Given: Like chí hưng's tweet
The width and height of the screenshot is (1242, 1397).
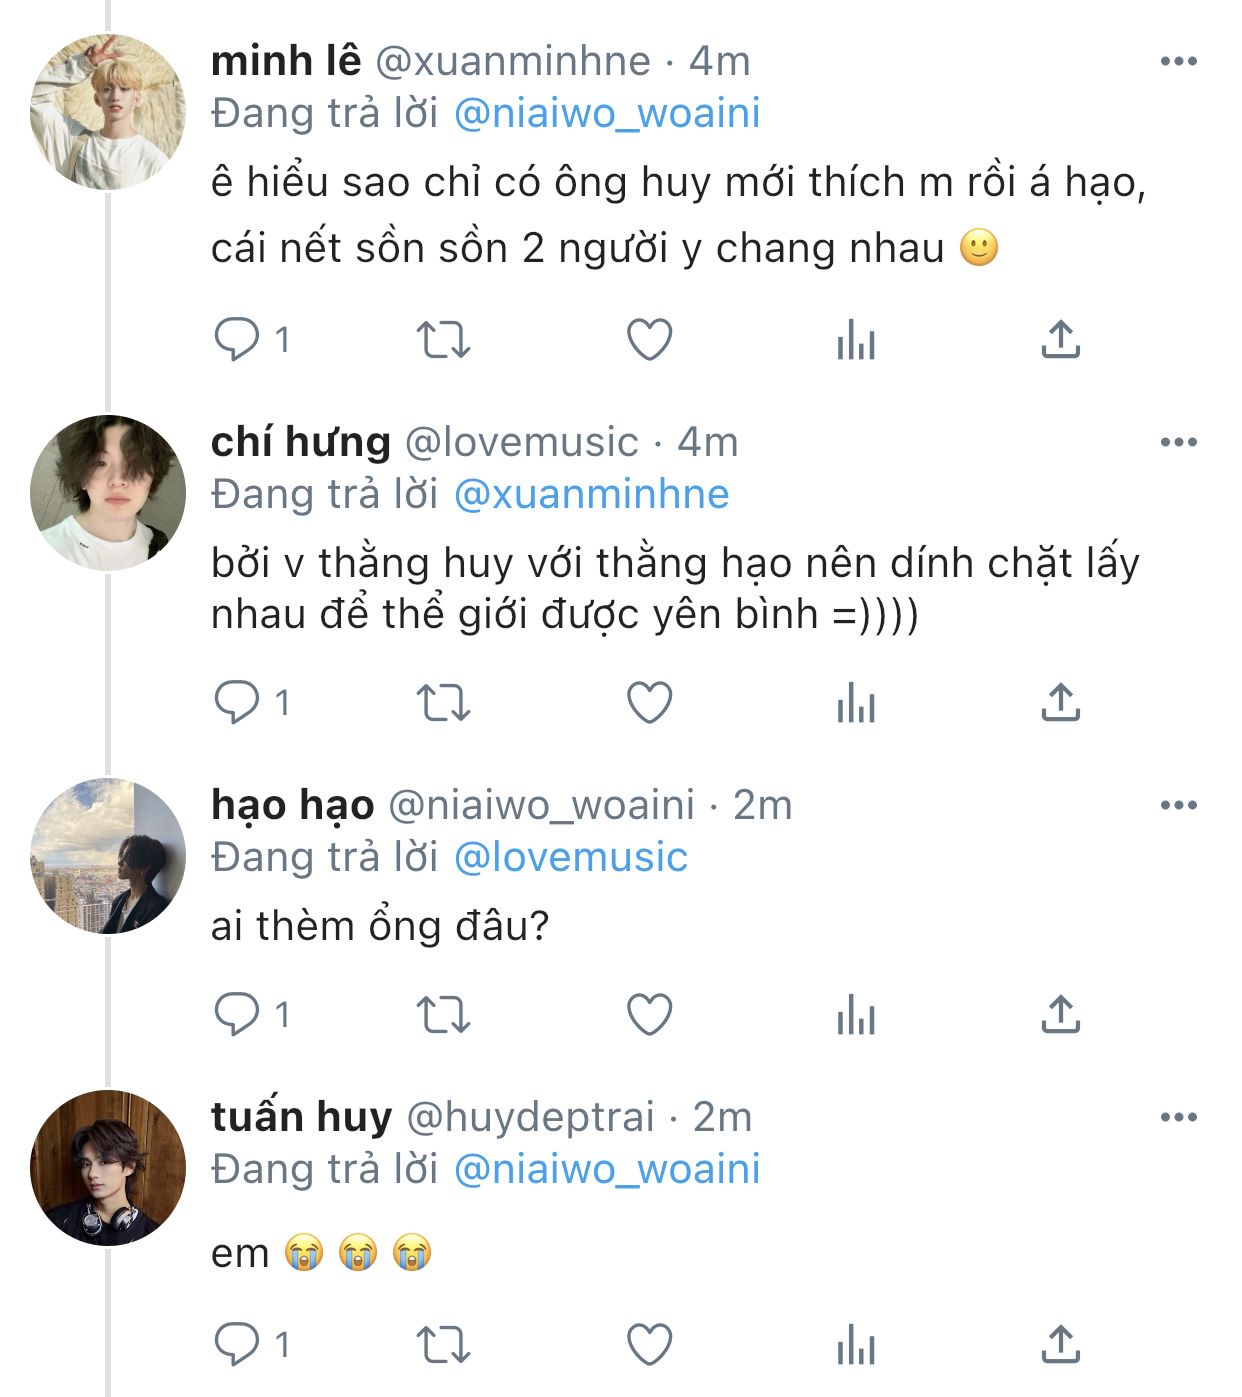Looking at the screenshot, I should coord(649,703).
